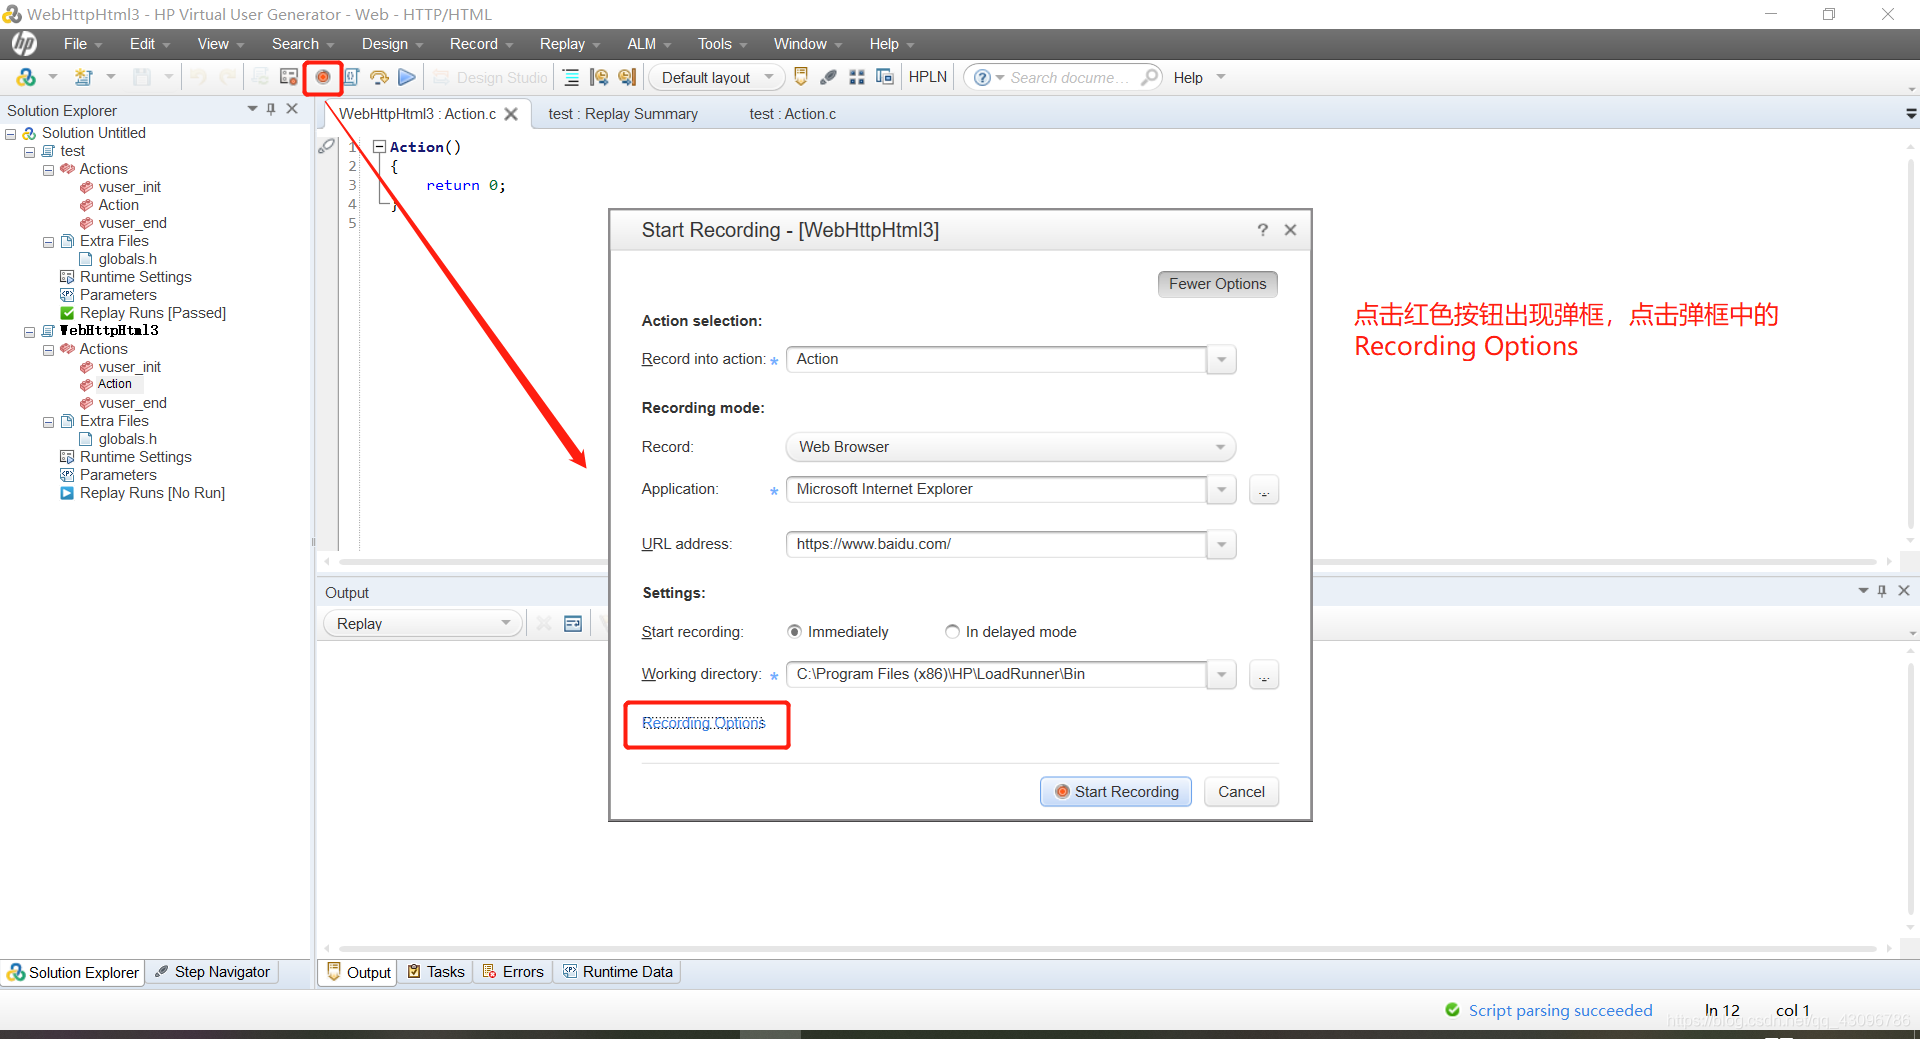Click the Search documentation field

[x=1067, y=77]
